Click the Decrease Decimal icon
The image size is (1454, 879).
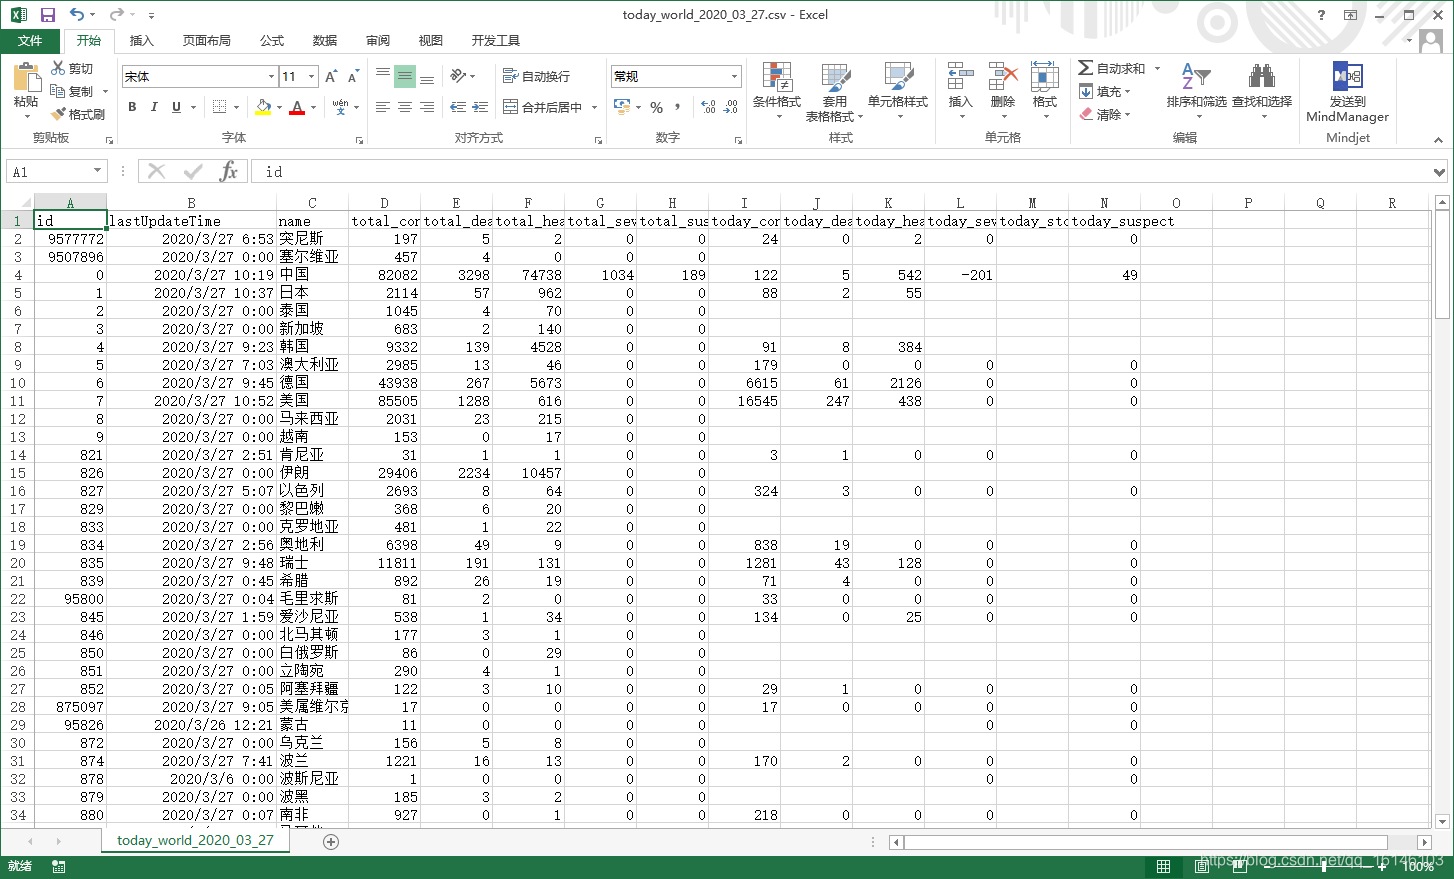[731, 107]
